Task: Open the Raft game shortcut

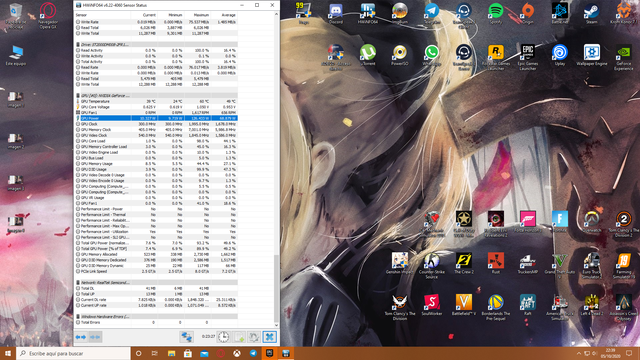Action: coord(528,305)
